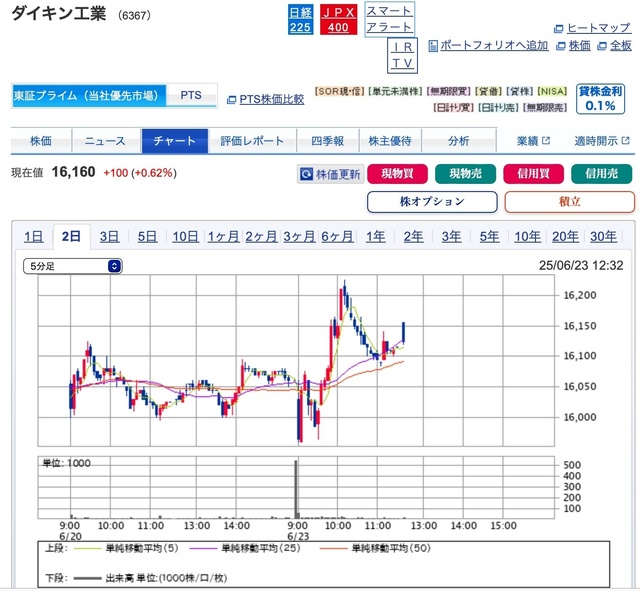Select the 30年 chart period
Viewport: 640px width, 591px height.
tap(603, 236)
